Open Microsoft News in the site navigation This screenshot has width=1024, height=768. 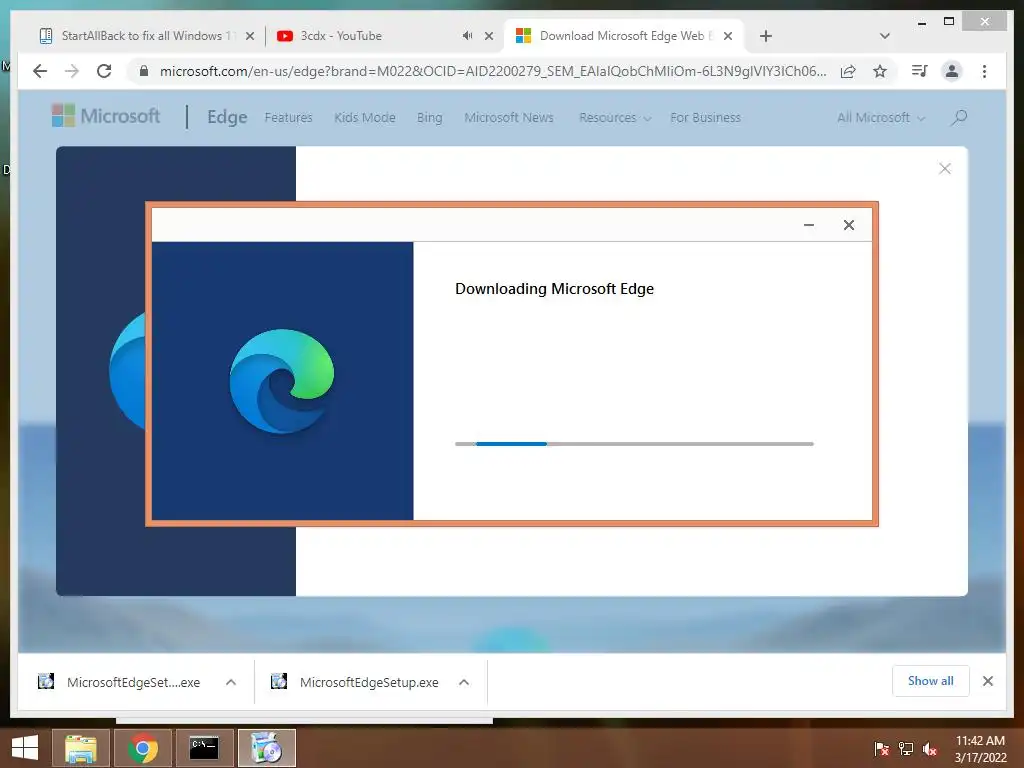pyautogui.click(x=509, y=118)
